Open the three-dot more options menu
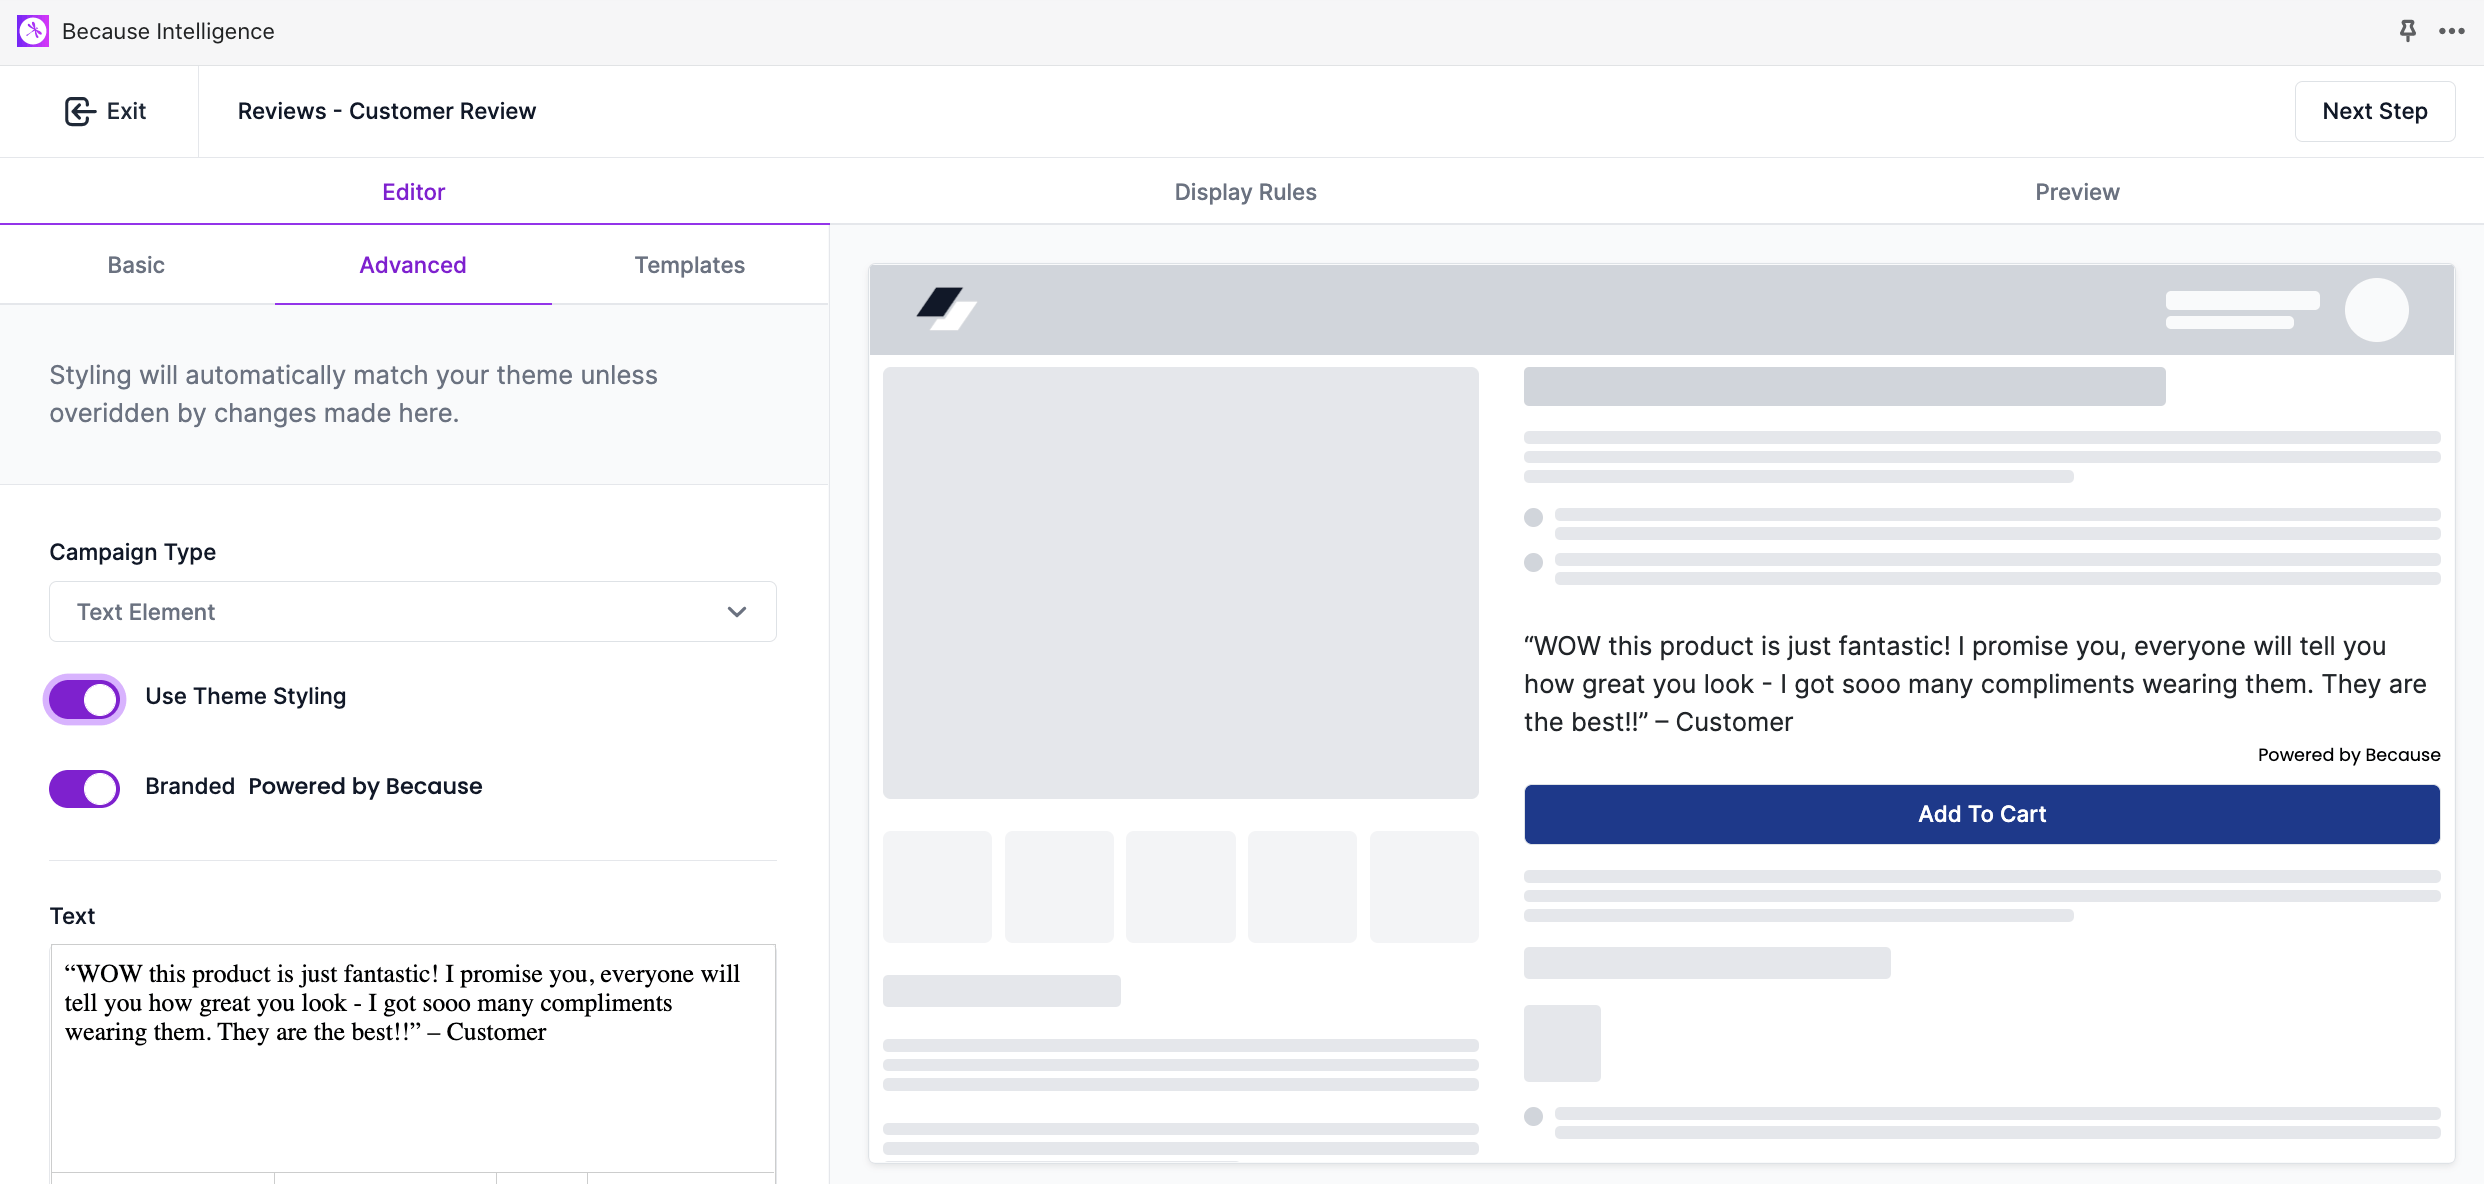The height and width of the screenshot is (1184, 2484). click(2451, 31)
